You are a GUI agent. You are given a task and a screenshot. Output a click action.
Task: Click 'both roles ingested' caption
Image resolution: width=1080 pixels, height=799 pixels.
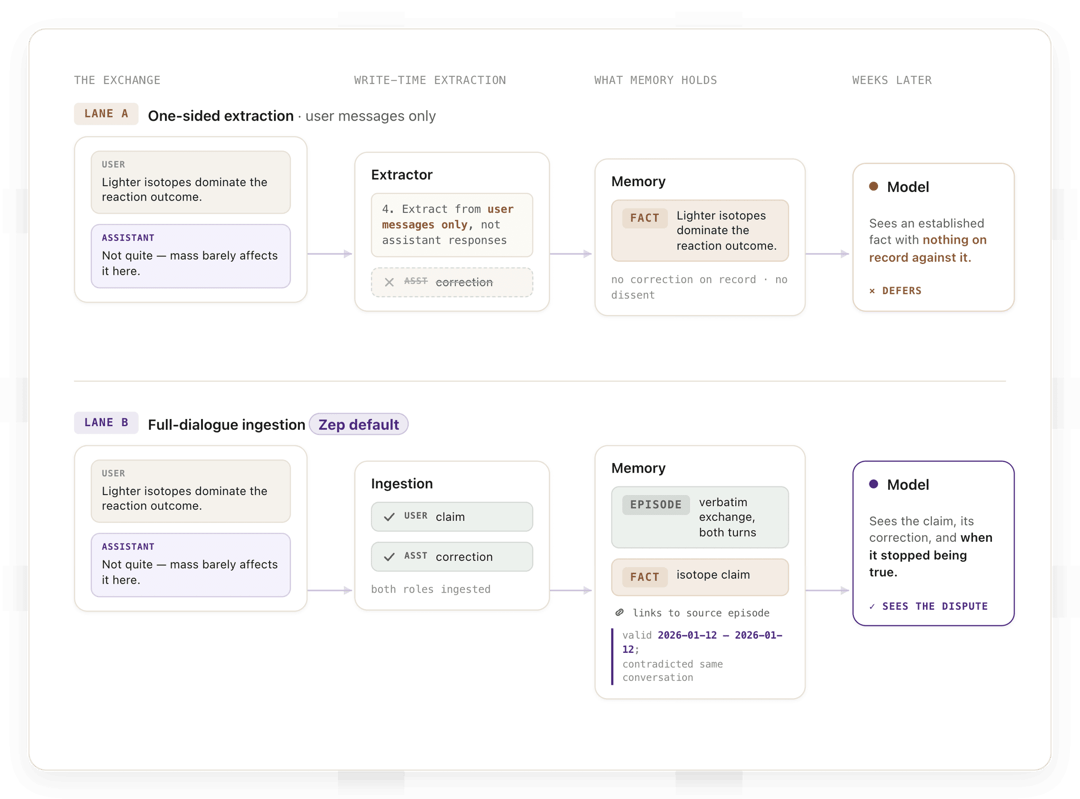431,590
